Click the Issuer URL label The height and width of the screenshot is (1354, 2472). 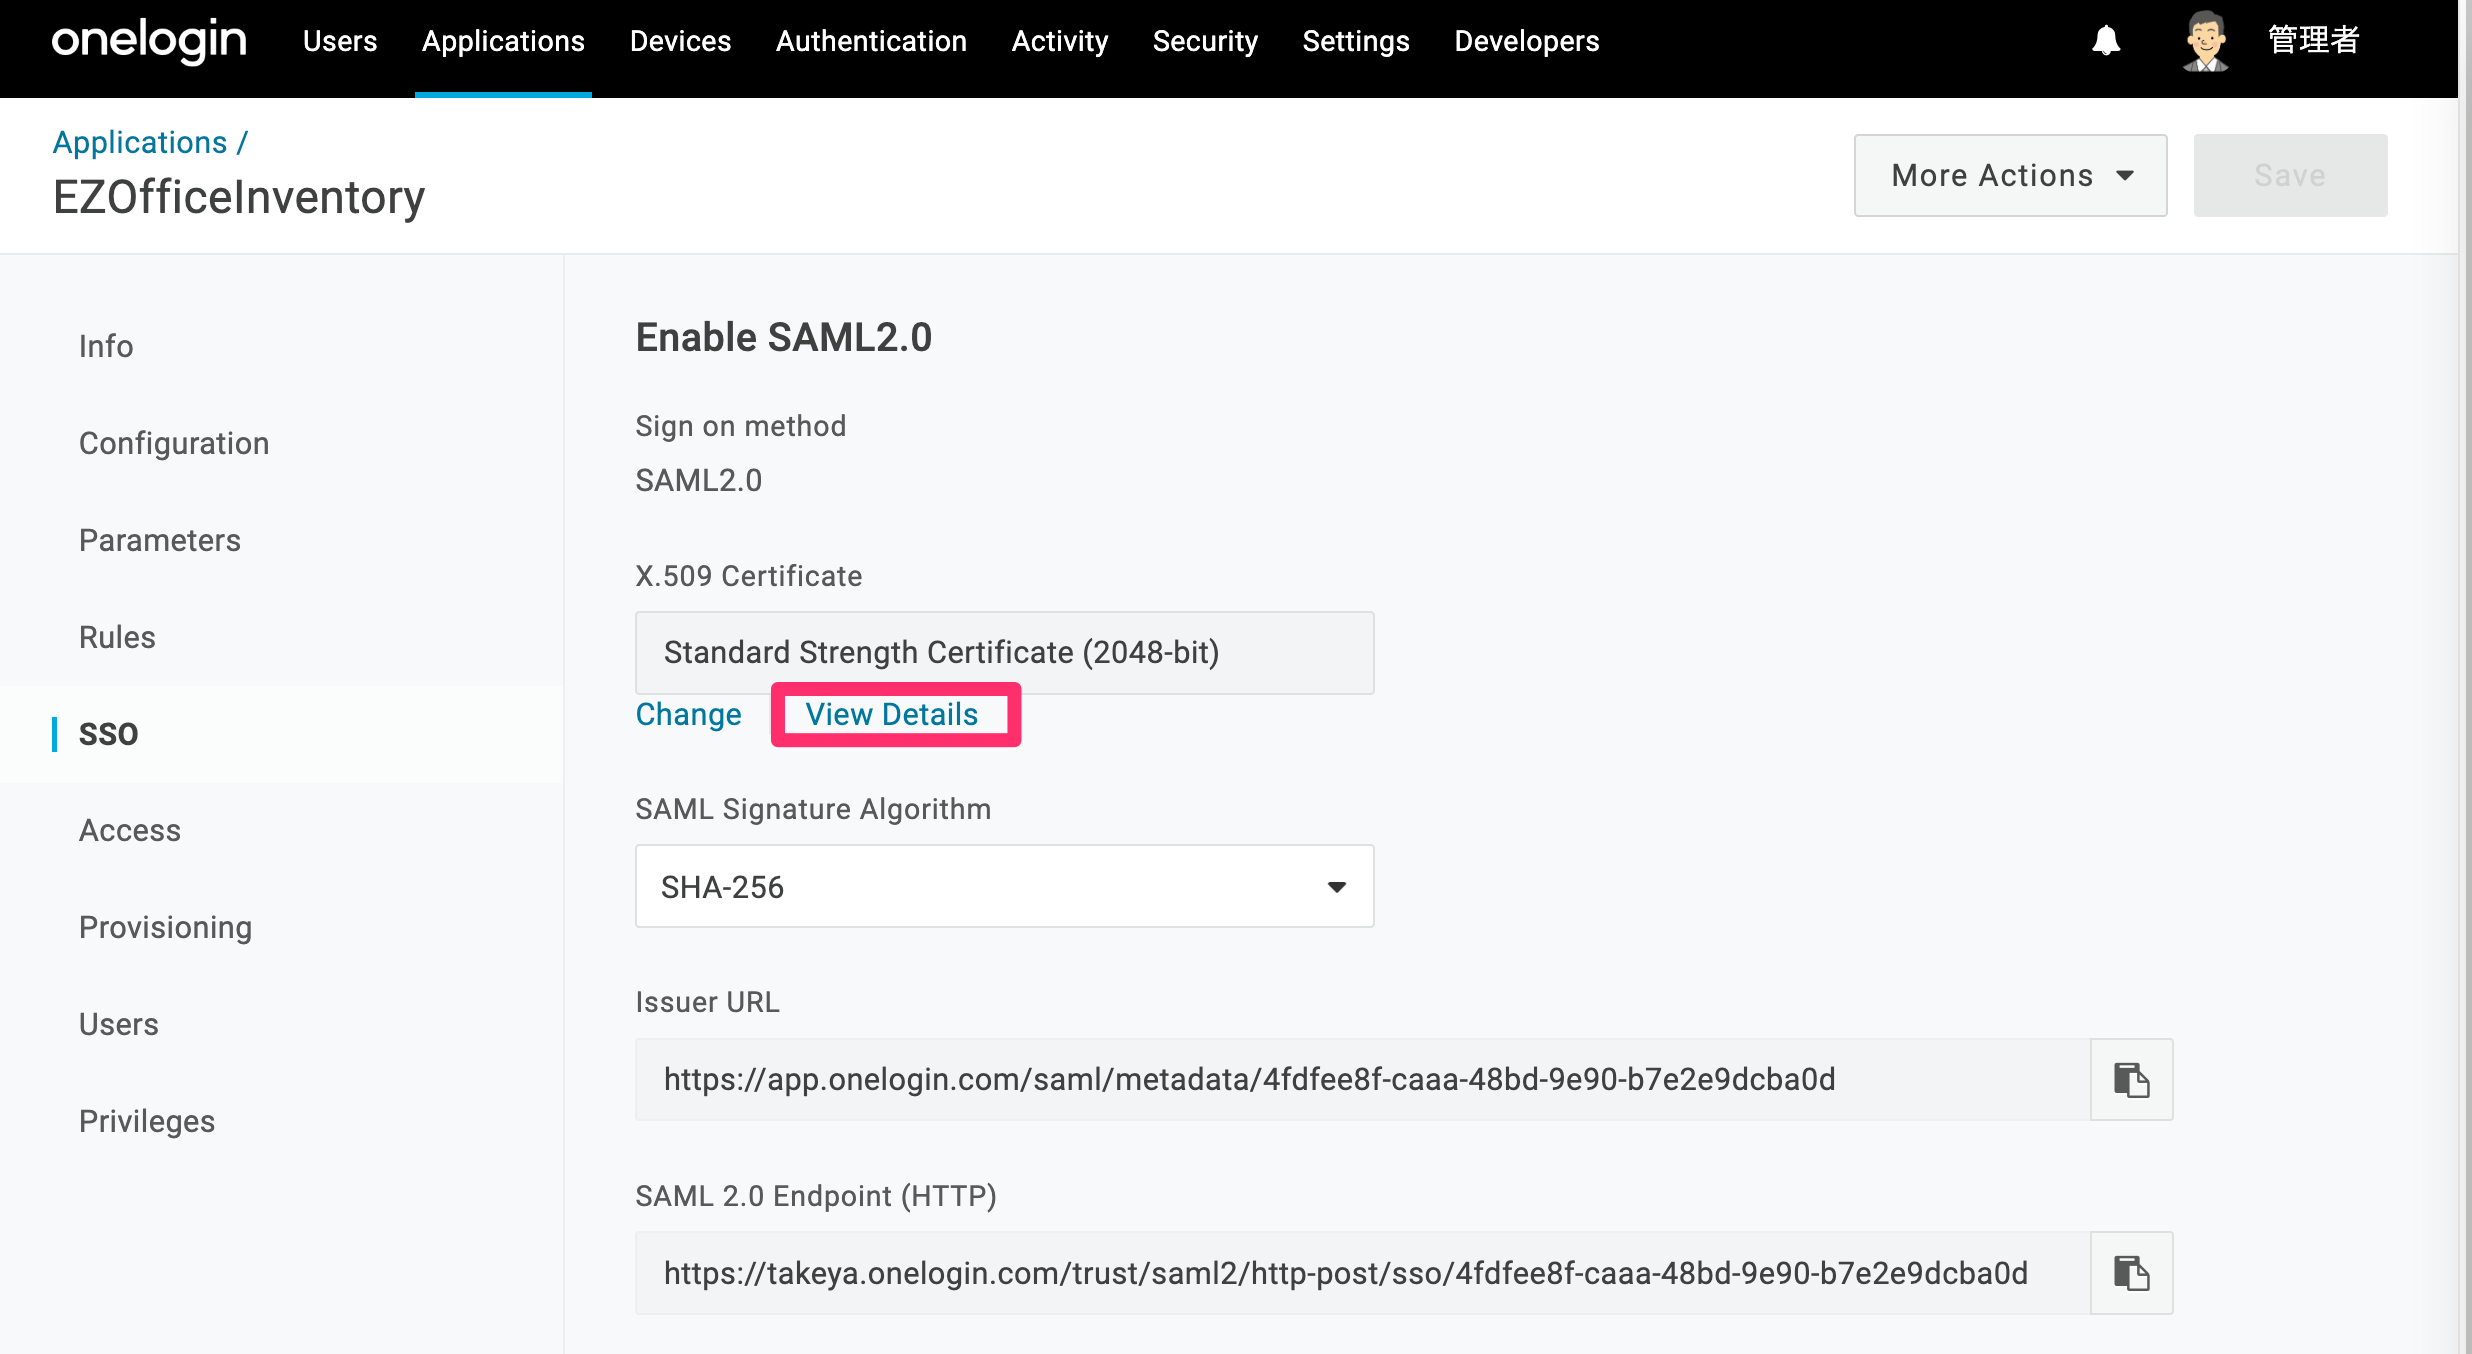(x=707, y=1002)
